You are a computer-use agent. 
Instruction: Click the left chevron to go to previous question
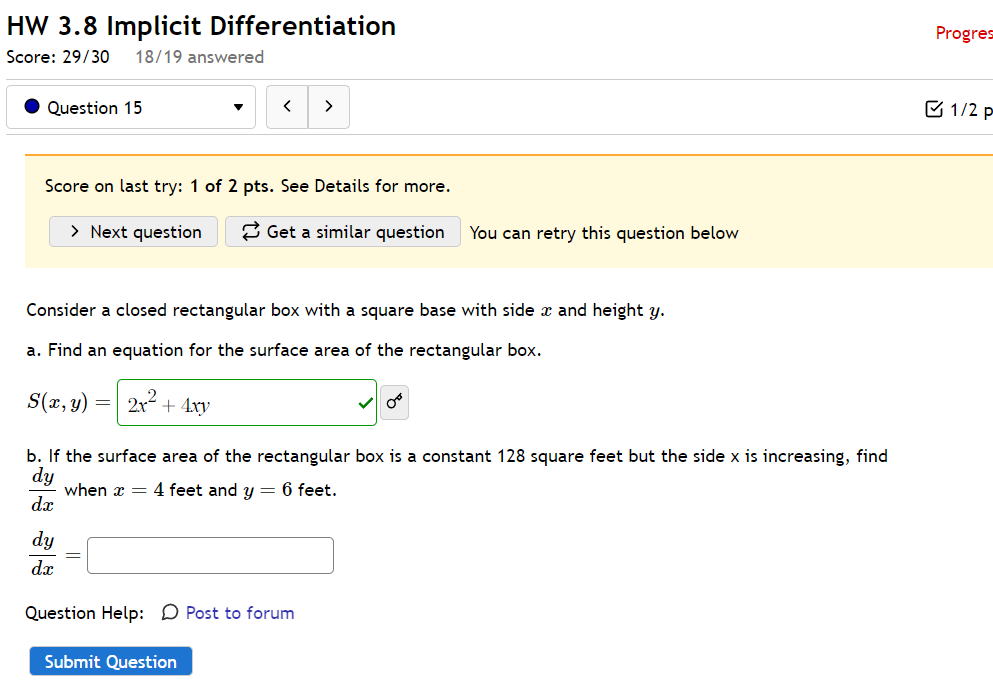coord(287,105)
